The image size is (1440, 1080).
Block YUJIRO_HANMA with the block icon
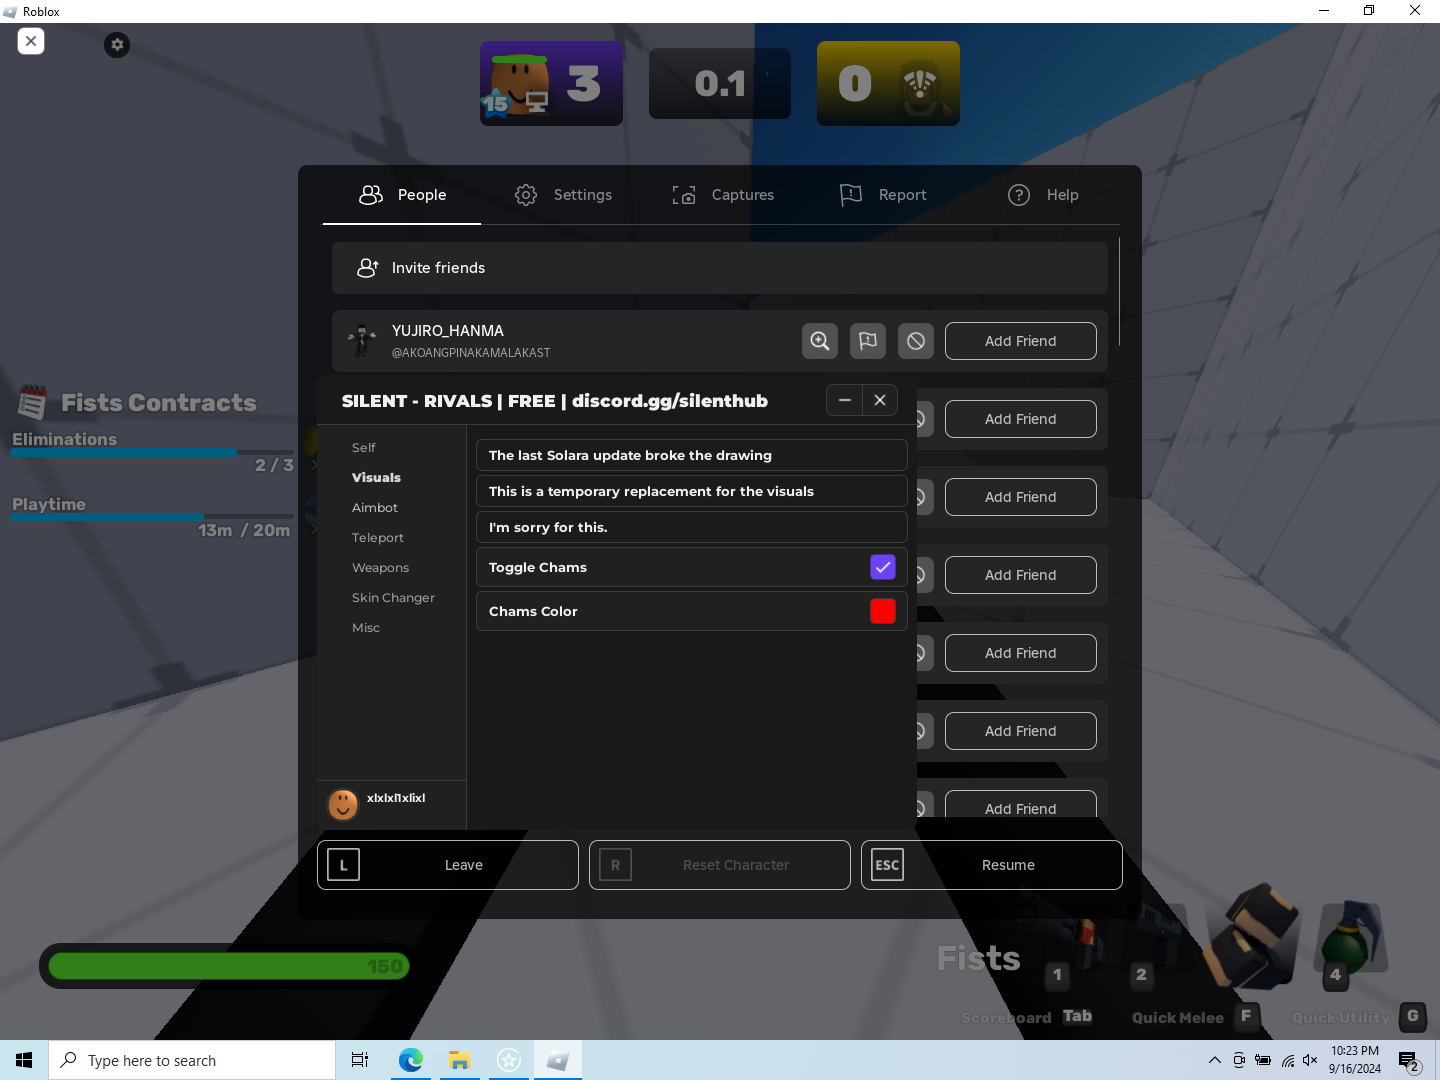(x=916, y=341)
